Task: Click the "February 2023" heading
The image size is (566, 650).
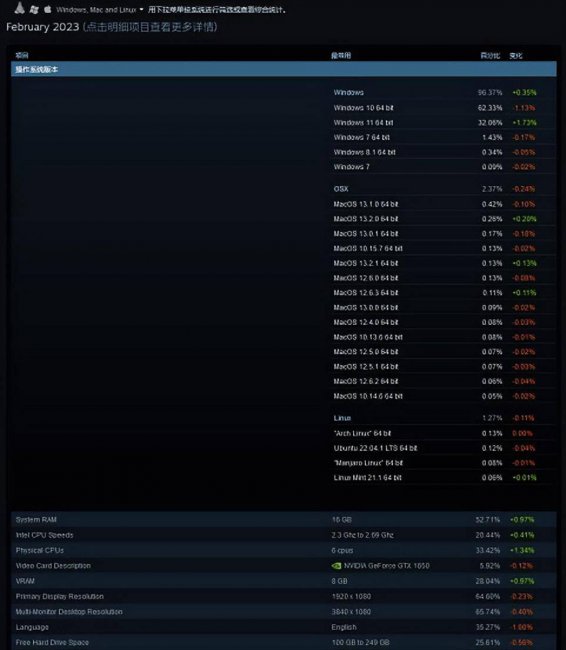Action: tap(42, 27)
